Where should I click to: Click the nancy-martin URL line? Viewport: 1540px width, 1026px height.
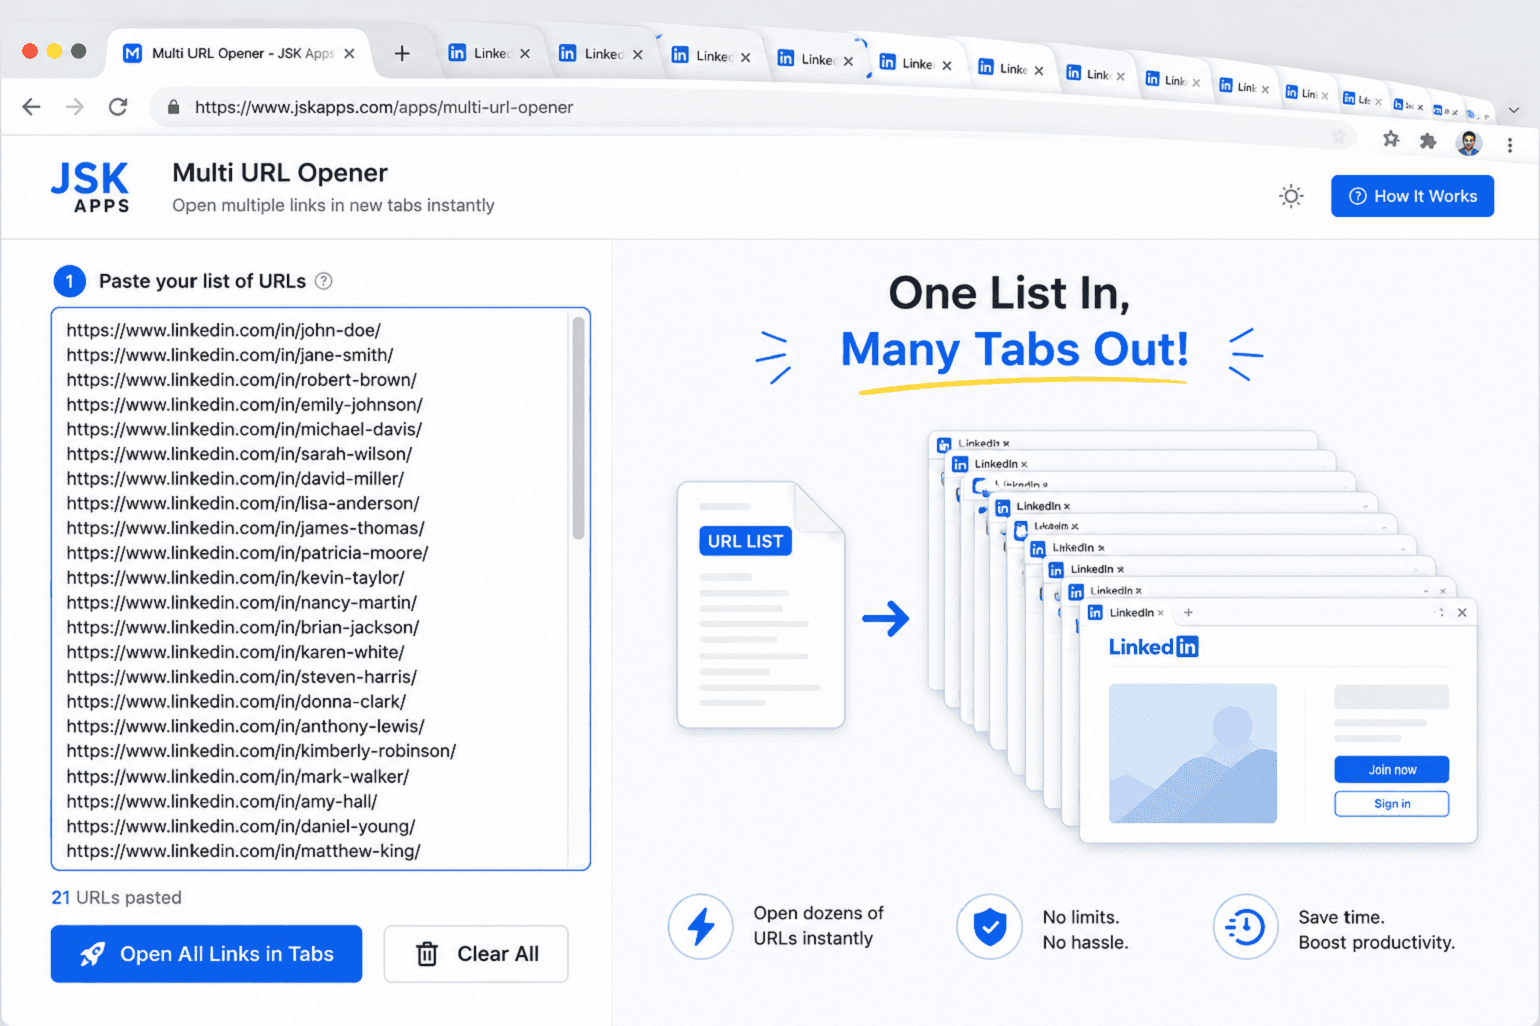point(242,603)
